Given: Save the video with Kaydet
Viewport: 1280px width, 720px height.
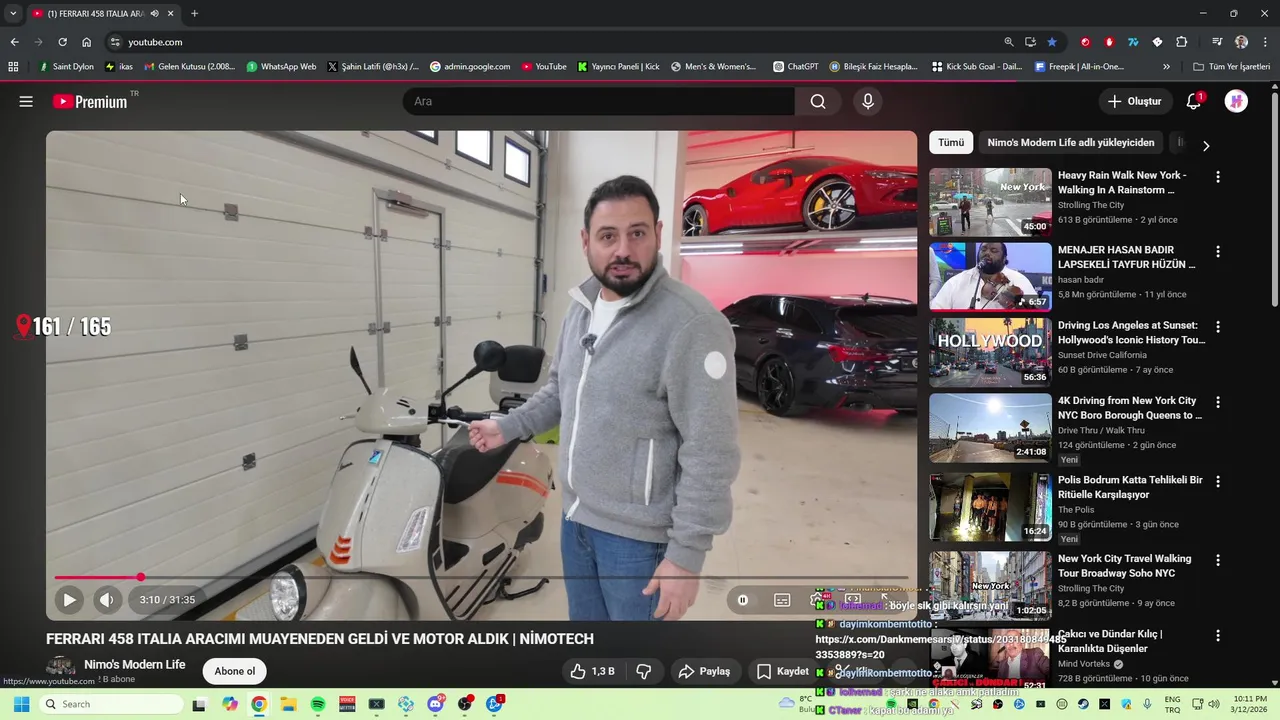Looking at the screenshot, I should click(783, 671).
